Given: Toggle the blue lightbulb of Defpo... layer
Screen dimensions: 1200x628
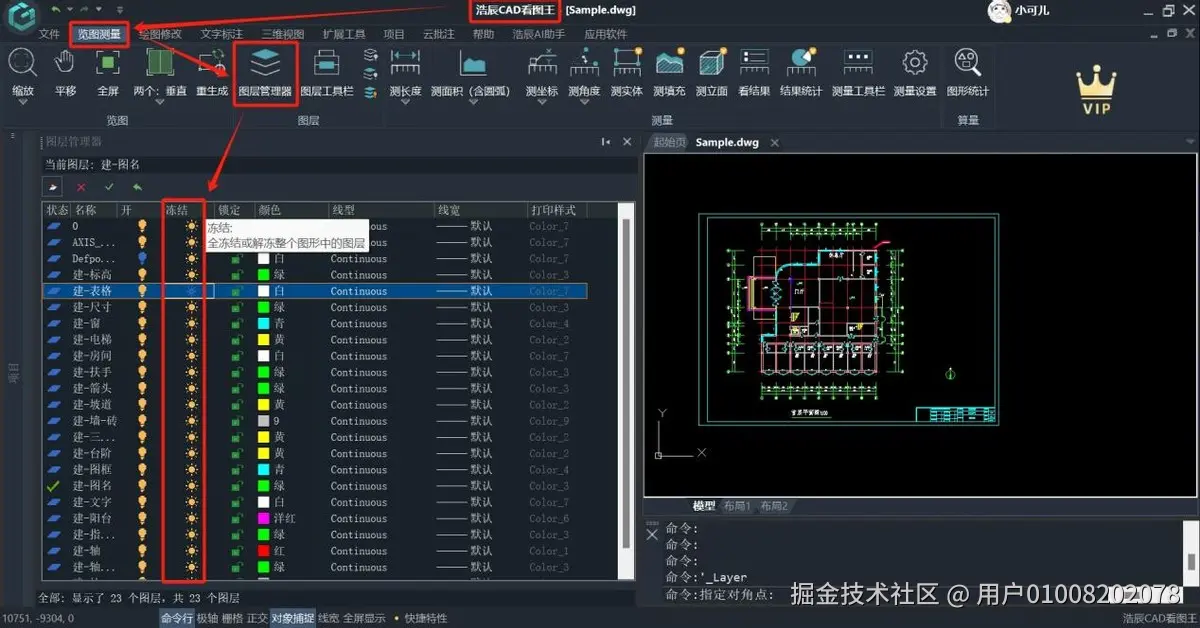Looking at the screenshot, I should coord(142,258).
